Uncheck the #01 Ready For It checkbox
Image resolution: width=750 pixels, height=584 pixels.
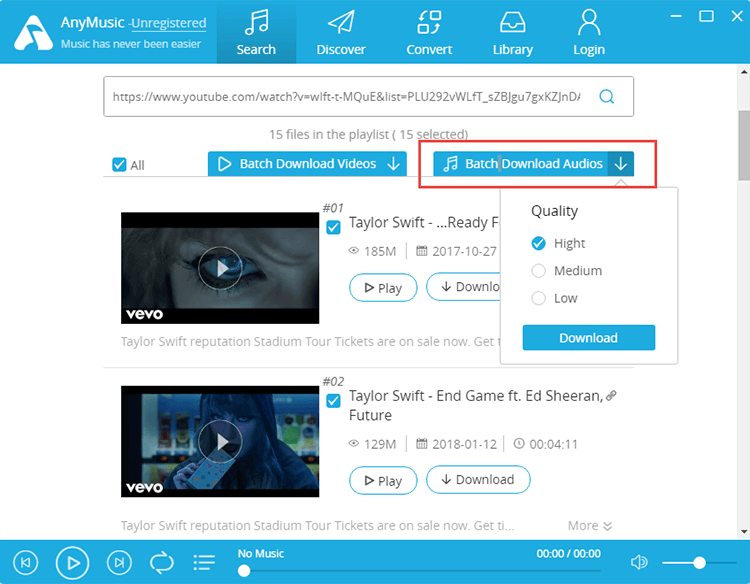click(333, 227)
